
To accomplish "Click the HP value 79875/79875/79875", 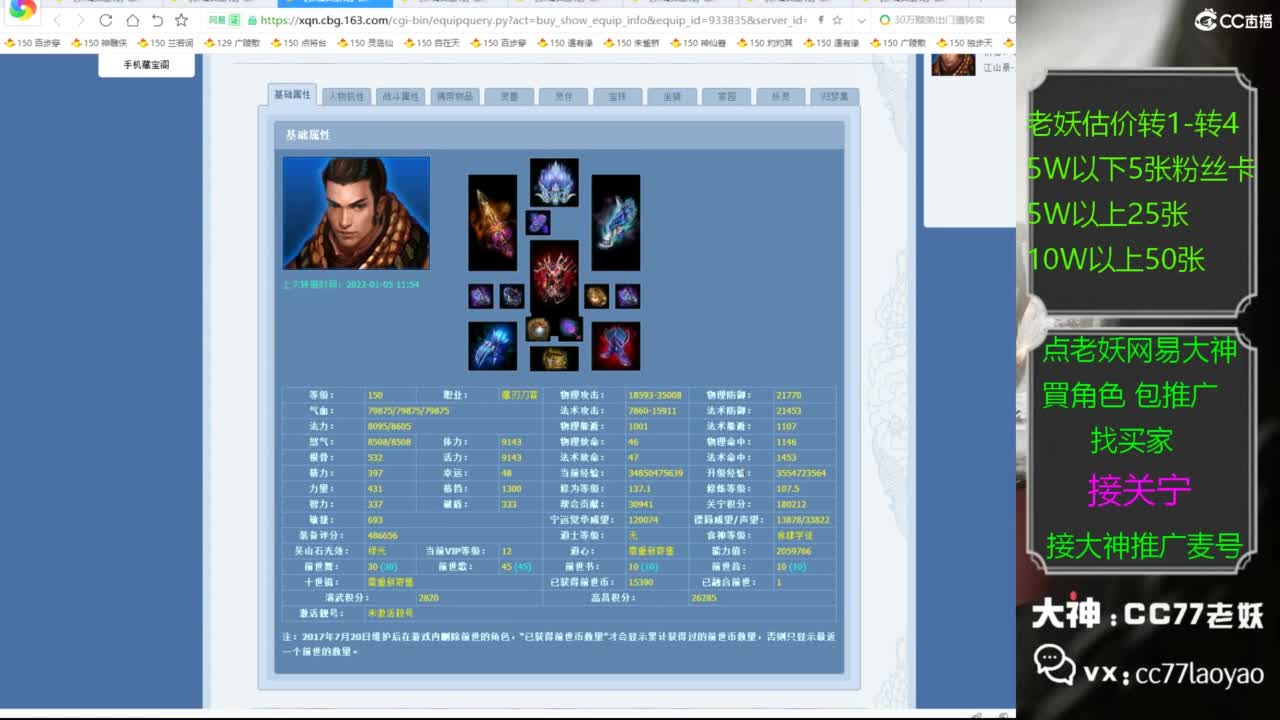I will (x=409, y=411).
